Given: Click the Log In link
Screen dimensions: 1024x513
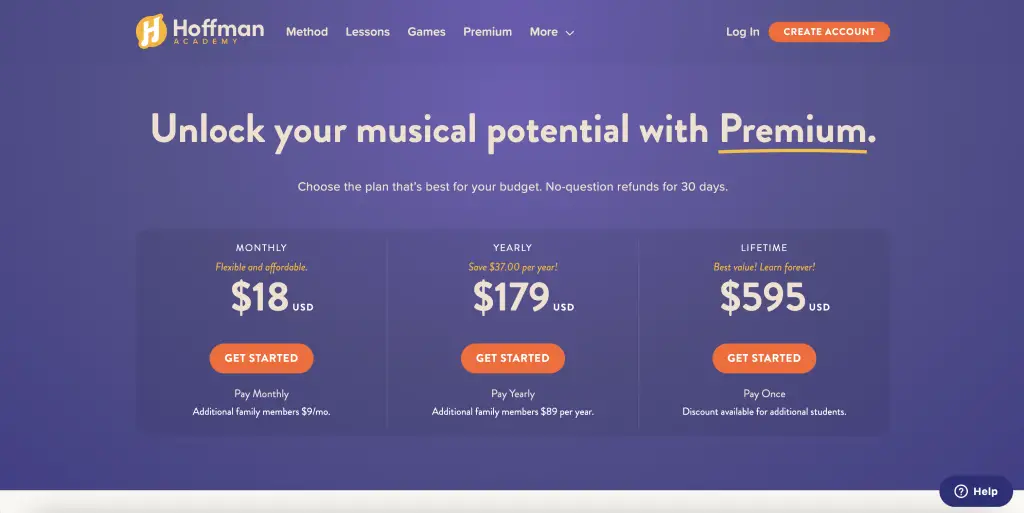Looking at the screenshot, I should coord(743,31).
